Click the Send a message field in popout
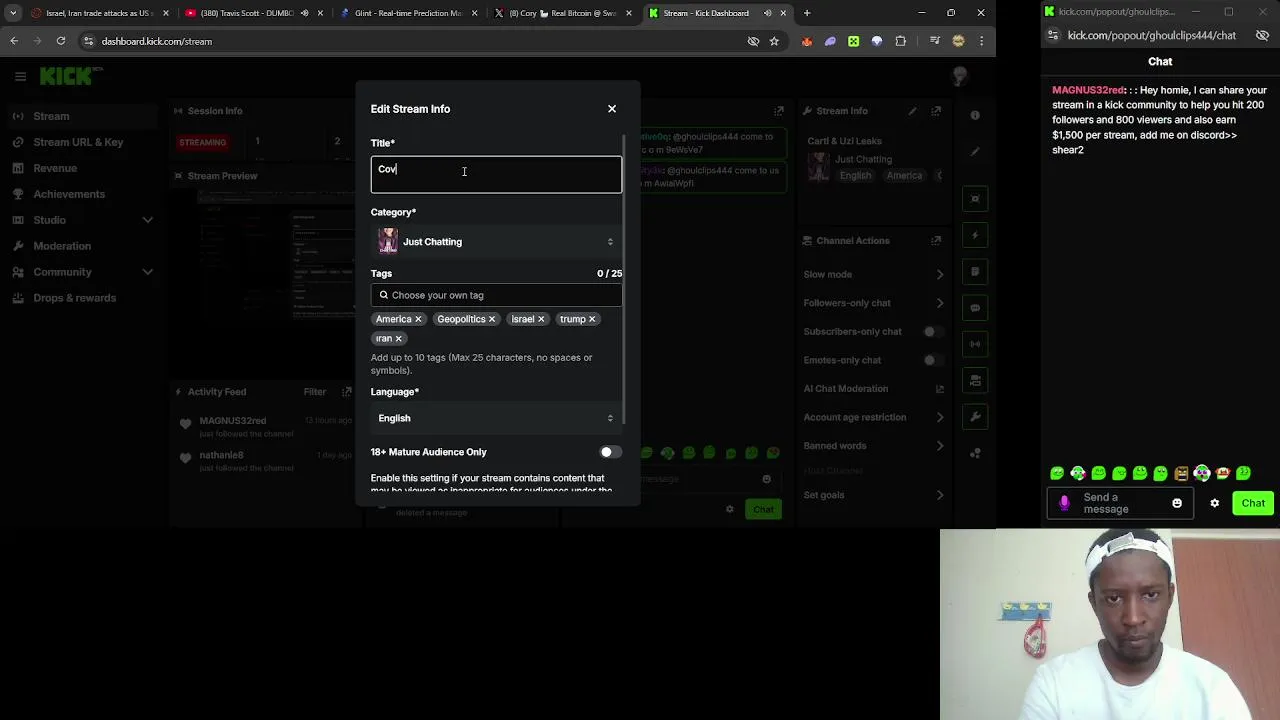The width and height of the screenshot is (1280, 720). [x=1120, y=503]
